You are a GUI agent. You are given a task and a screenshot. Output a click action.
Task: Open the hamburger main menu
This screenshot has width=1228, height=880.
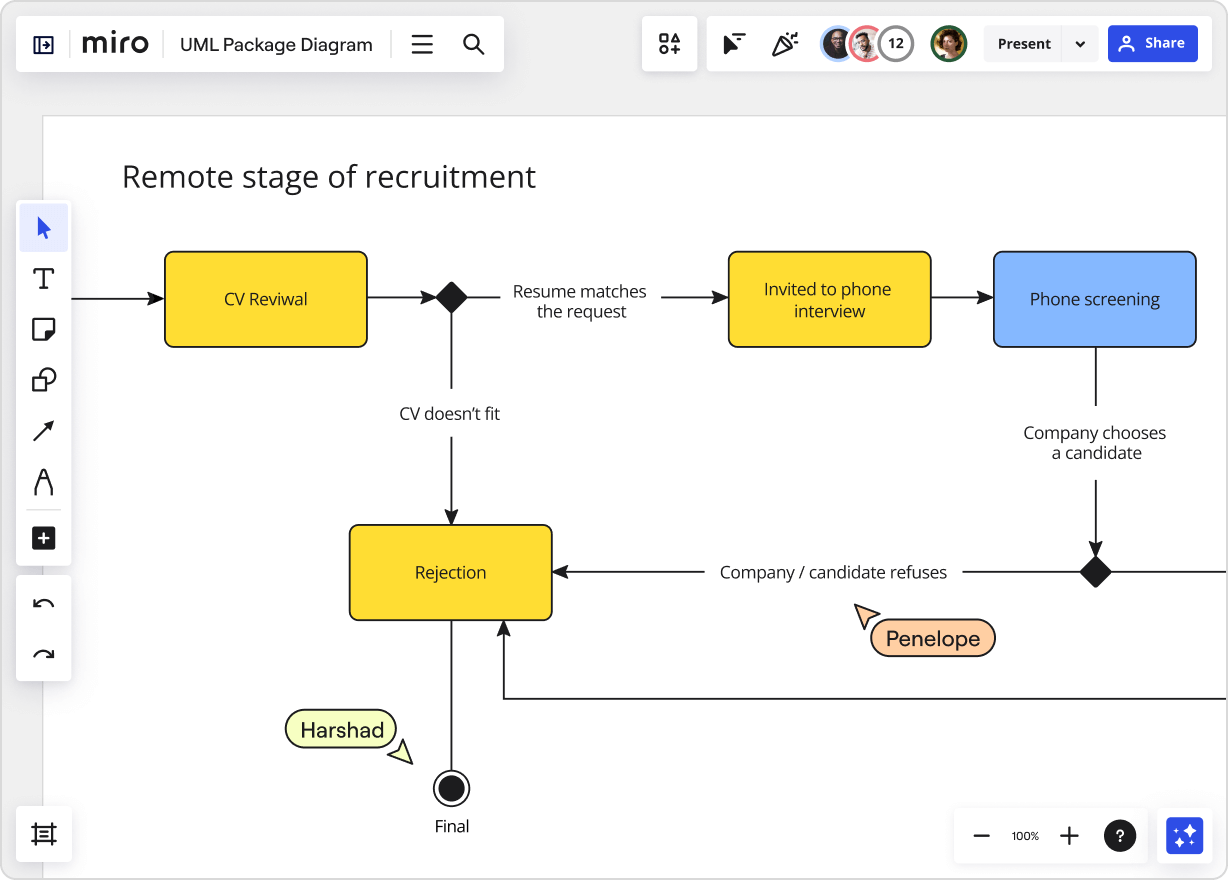pyautogui.click(x=422, y=44)
